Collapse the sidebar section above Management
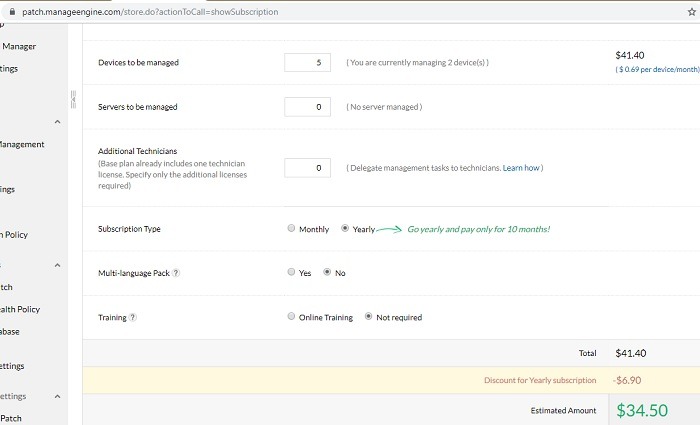700x425 pixels. (x=58, y=122)
